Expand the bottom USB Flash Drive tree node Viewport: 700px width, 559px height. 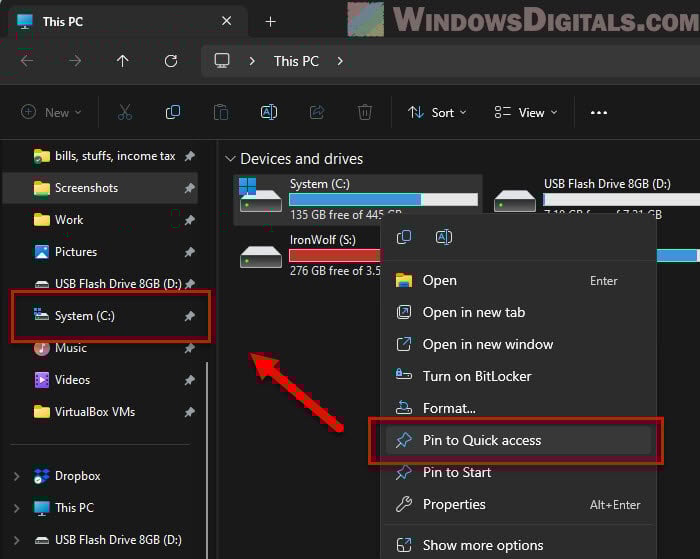(17, 540)
